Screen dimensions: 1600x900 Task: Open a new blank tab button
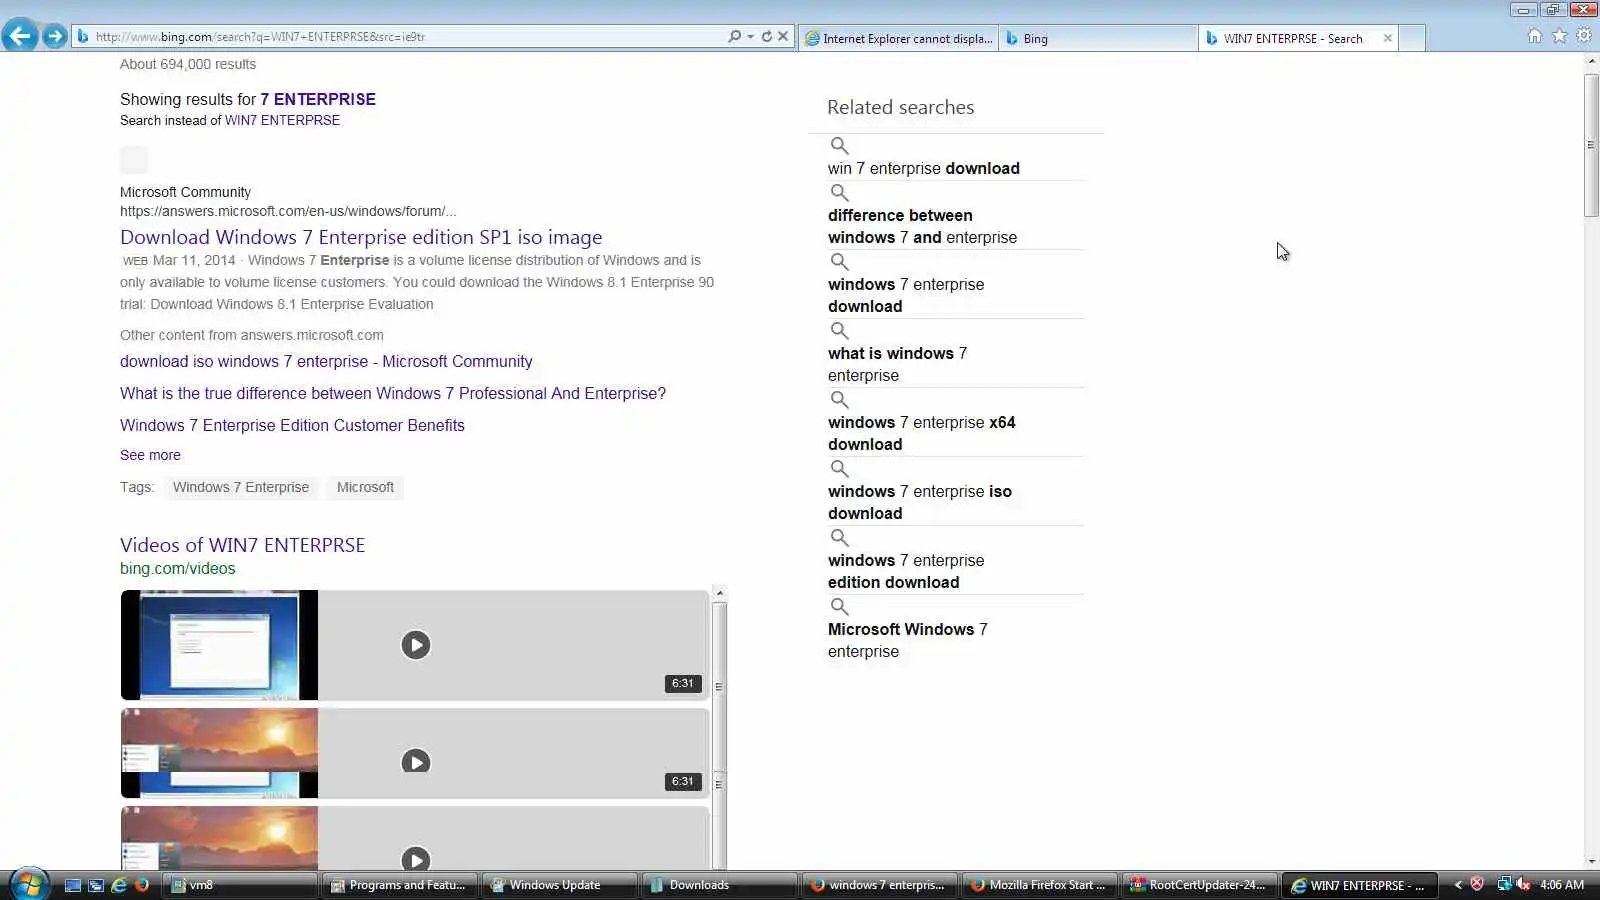click(x=1412, y=38)
